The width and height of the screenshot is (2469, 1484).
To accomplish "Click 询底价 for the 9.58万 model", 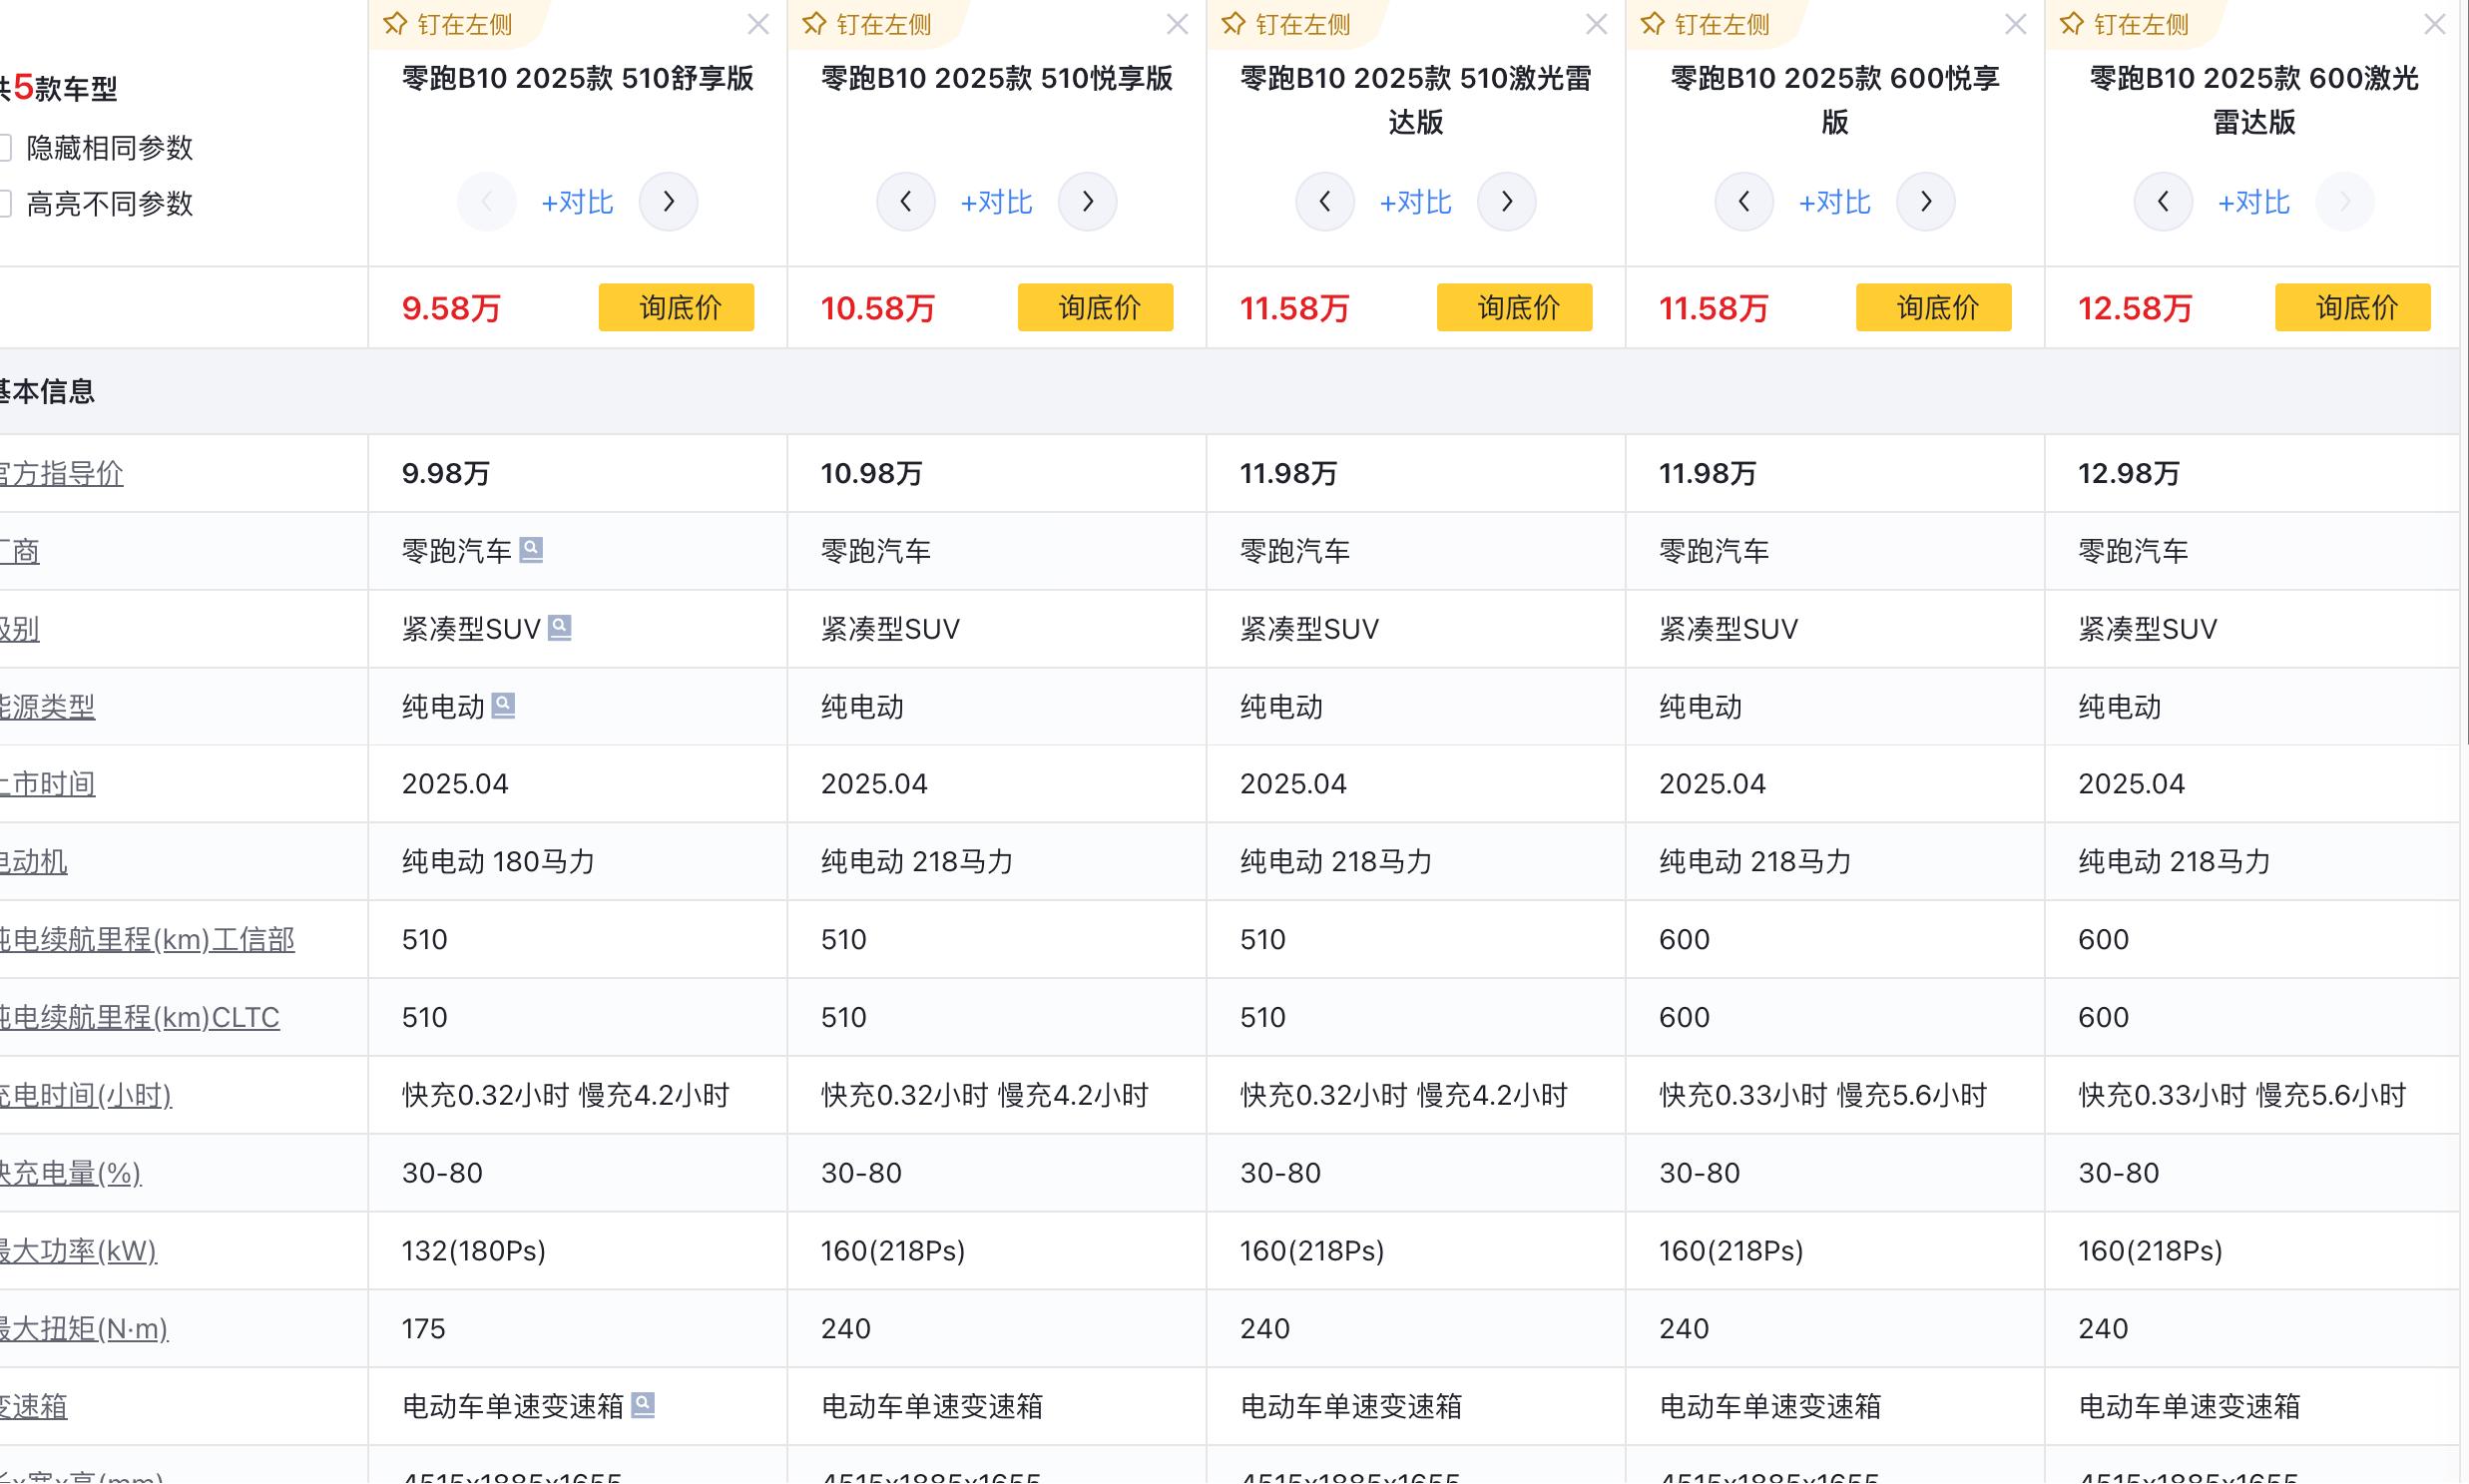I will click(676, 307).
